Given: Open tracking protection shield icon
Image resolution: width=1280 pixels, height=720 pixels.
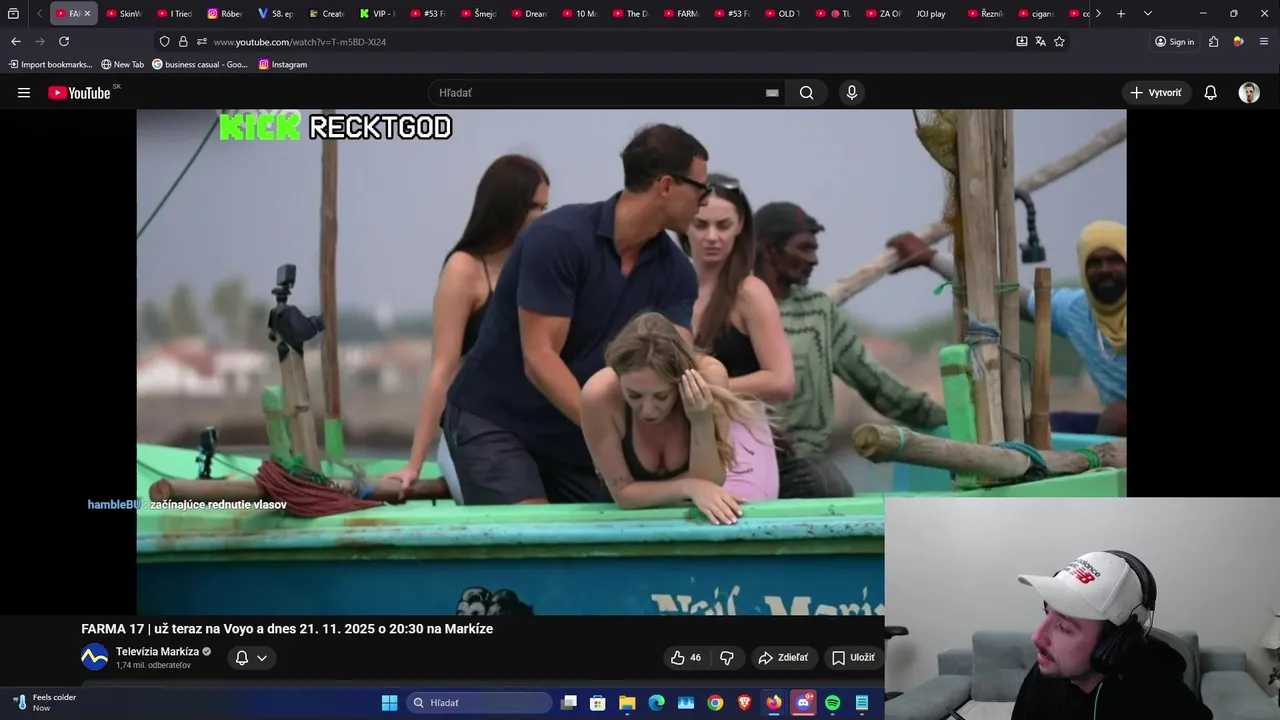Looking at the screenshot, I should (164, 41).
